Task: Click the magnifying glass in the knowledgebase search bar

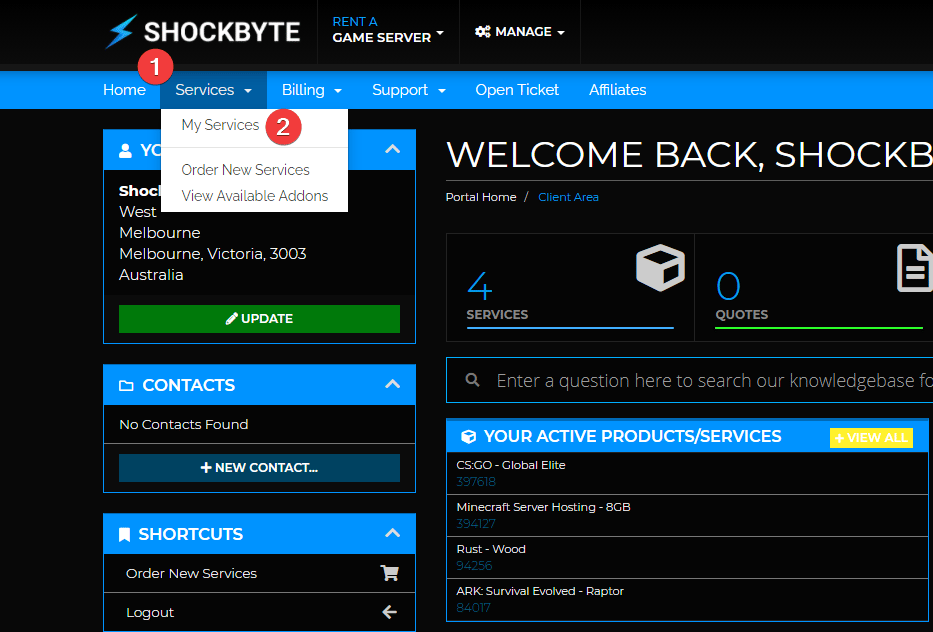Action: [x=472, y=380]
